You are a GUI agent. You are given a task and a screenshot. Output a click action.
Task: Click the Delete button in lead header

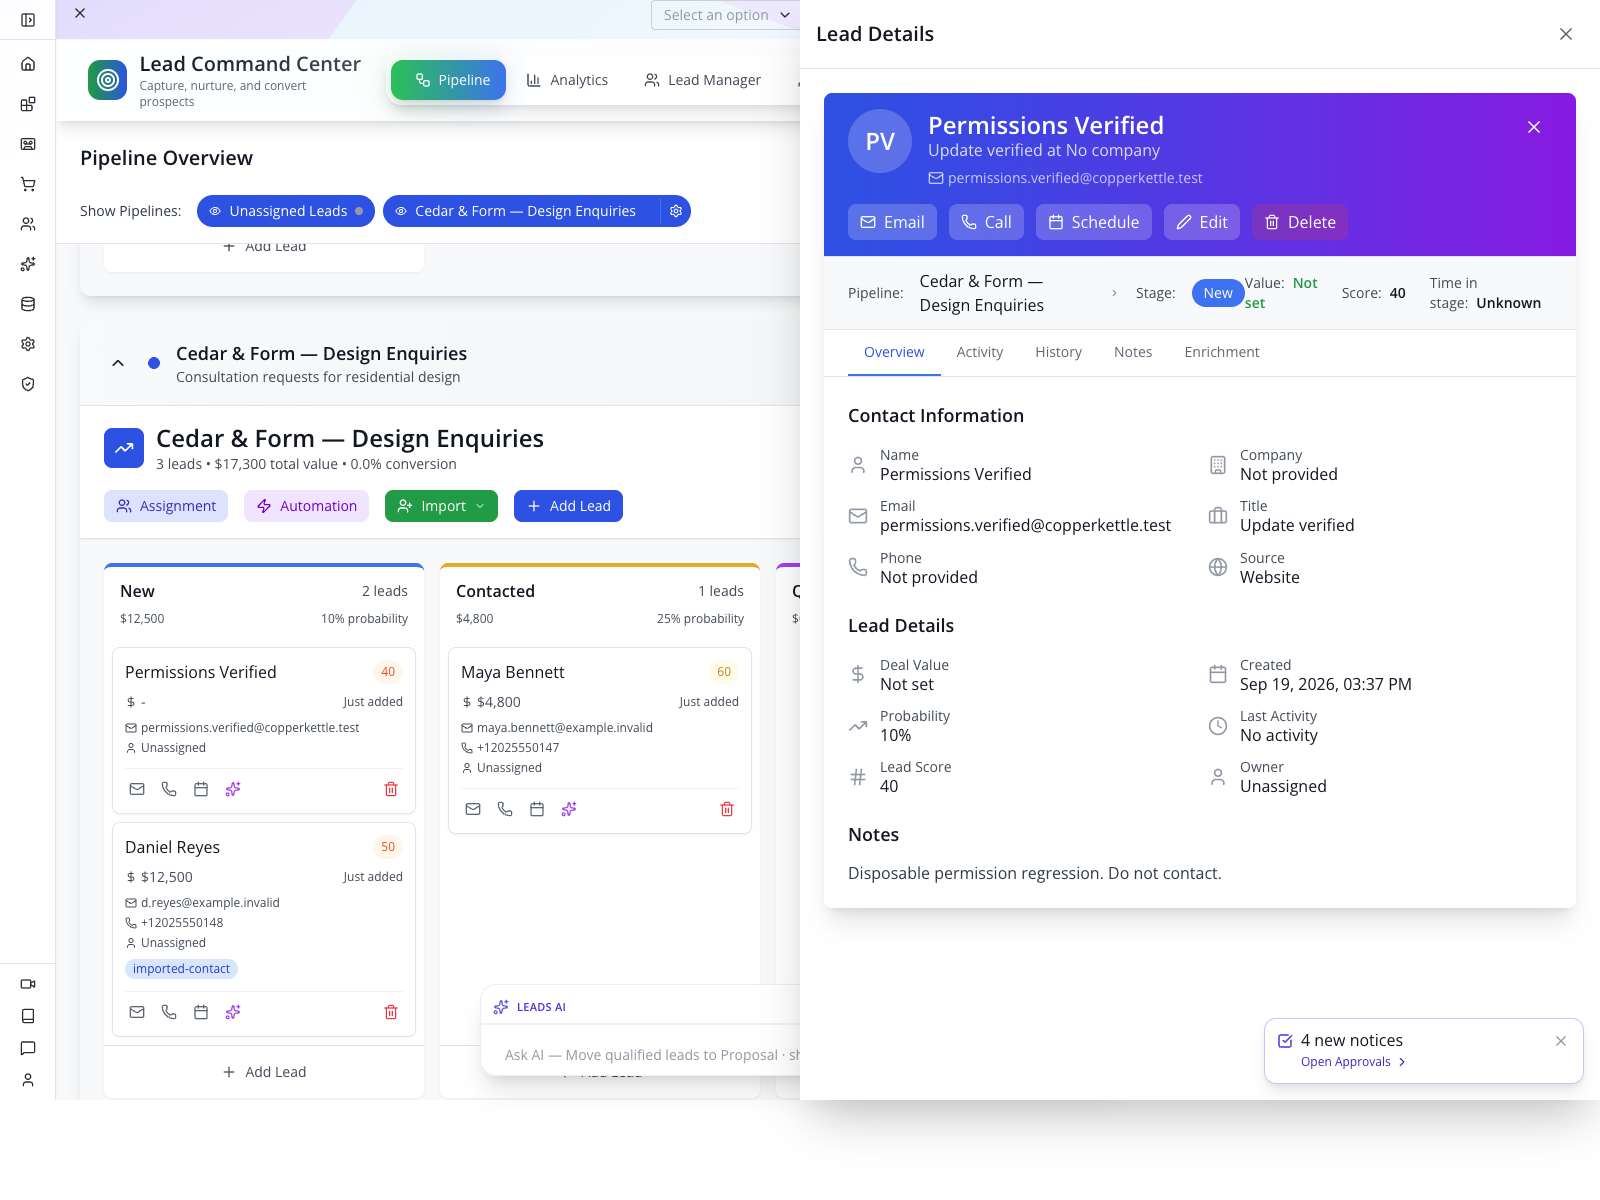(x=1300, y=222)
